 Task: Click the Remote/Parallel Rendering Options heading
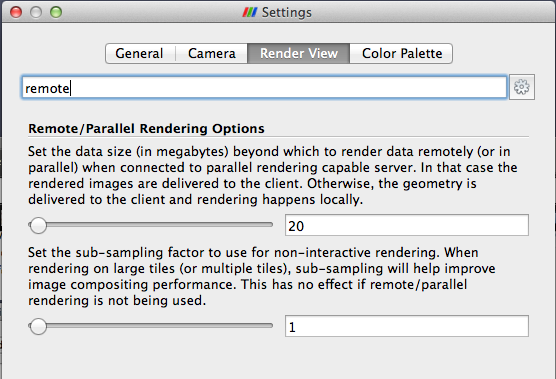tap(146, 128)
